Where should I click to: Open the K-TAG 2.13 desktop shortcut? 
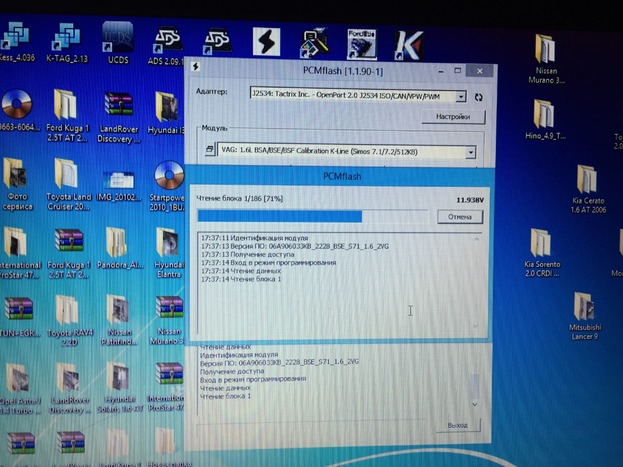tap(67, 40)
